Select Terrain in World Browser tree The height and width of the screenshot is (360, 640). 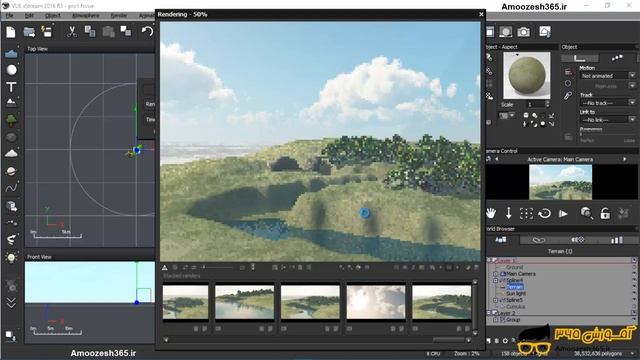click(514, 287)
